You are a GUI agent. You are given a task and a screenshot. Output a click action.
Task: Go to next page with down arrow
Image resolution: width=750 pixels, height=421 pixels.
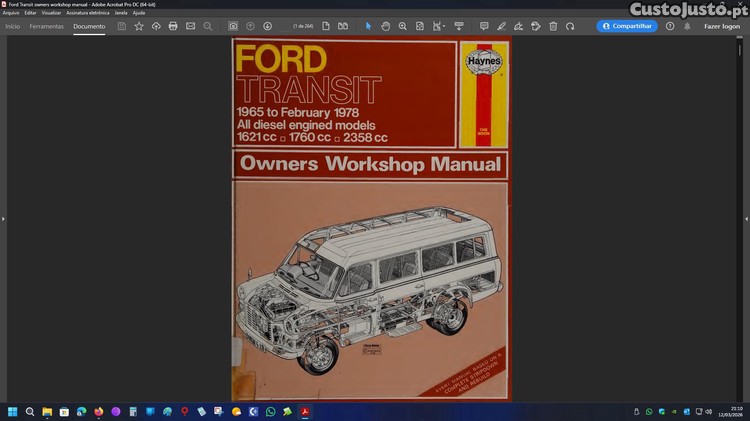[x=267, y=26]
